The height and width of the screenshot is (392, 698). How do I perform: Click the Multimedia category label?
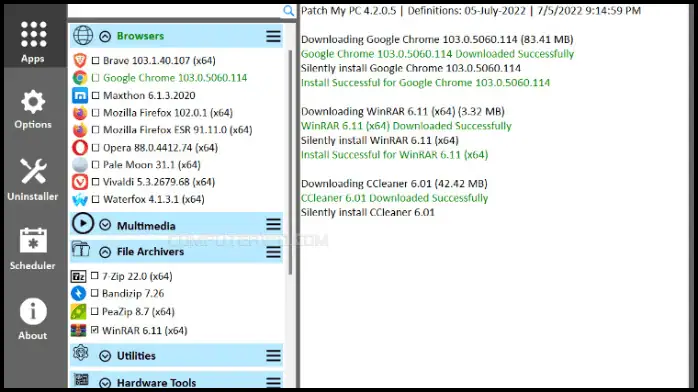pyautogui.click(x=146, y=226)
